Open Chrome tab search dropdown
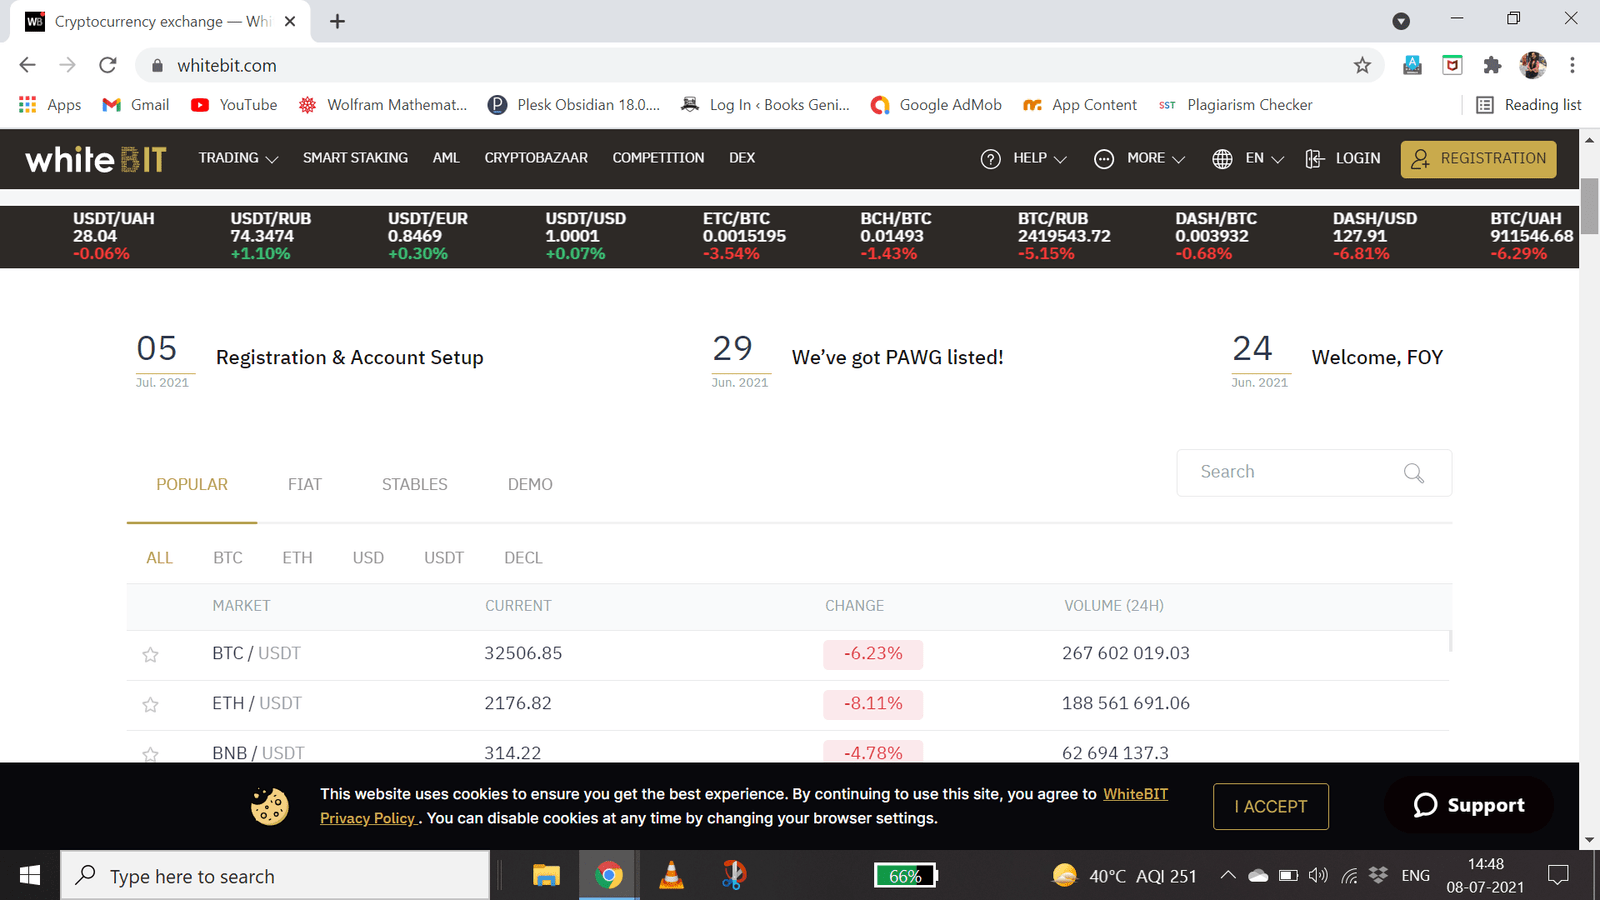 (x=1401, y=21)
